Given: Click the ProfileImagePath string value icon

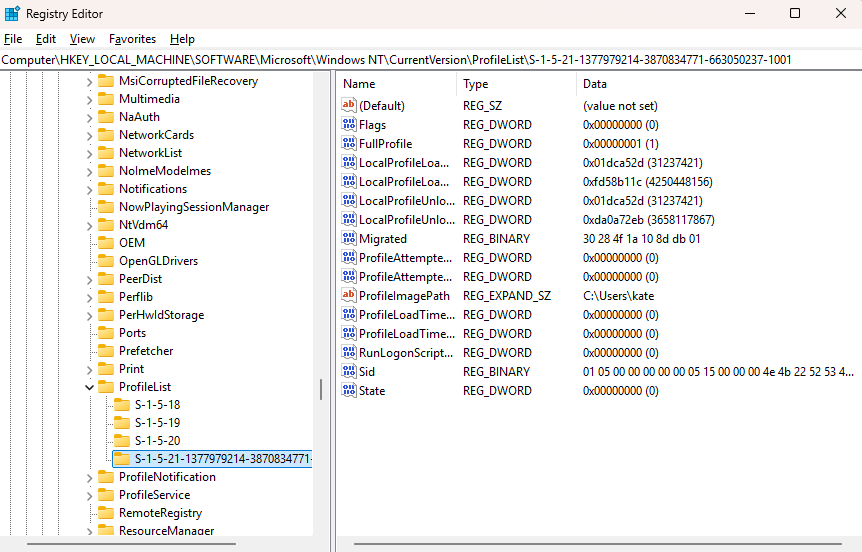Looking at the screenshot, I should click(x=349, y=296).
